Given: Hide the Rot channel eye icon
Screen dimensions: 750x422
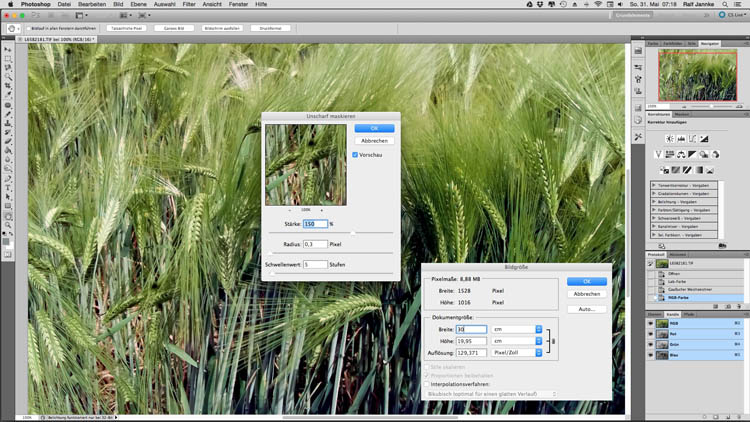Looking at the screenshot, I should point(651,334).
